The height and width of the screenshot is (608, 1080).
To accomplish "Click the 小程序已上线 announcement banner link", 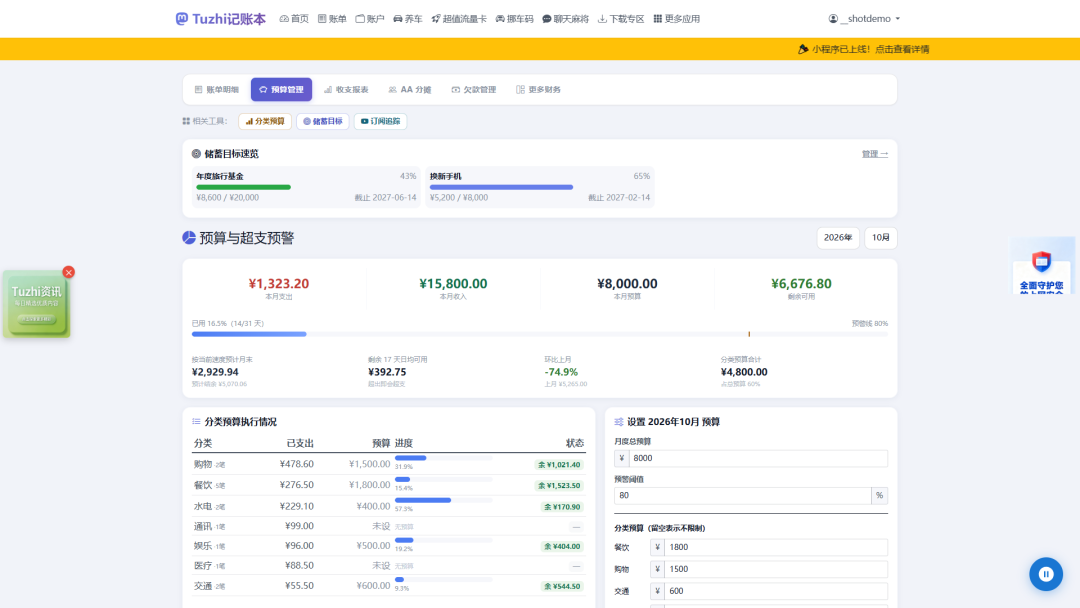I will pos(864,49).
